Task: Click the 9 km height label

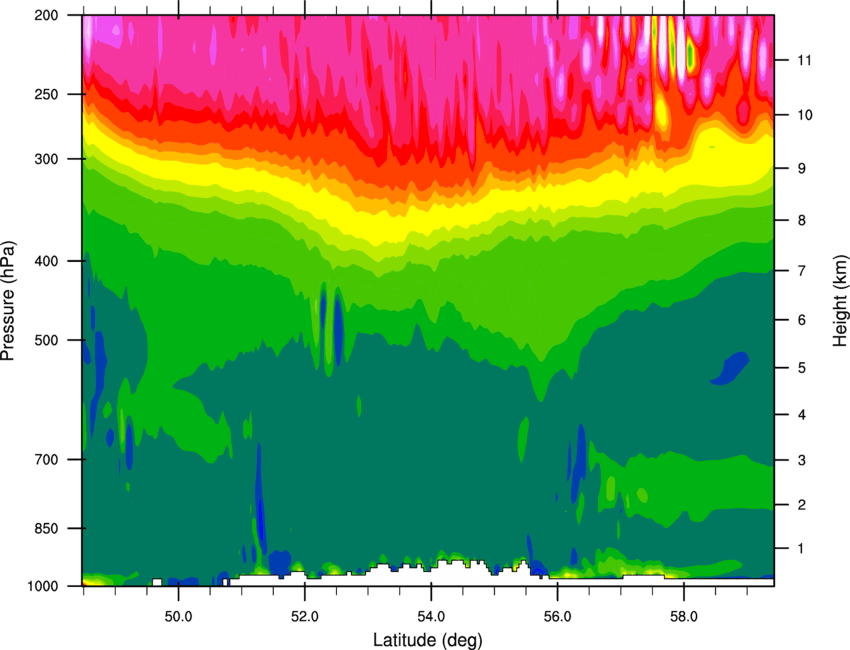Action: [801, 168]
